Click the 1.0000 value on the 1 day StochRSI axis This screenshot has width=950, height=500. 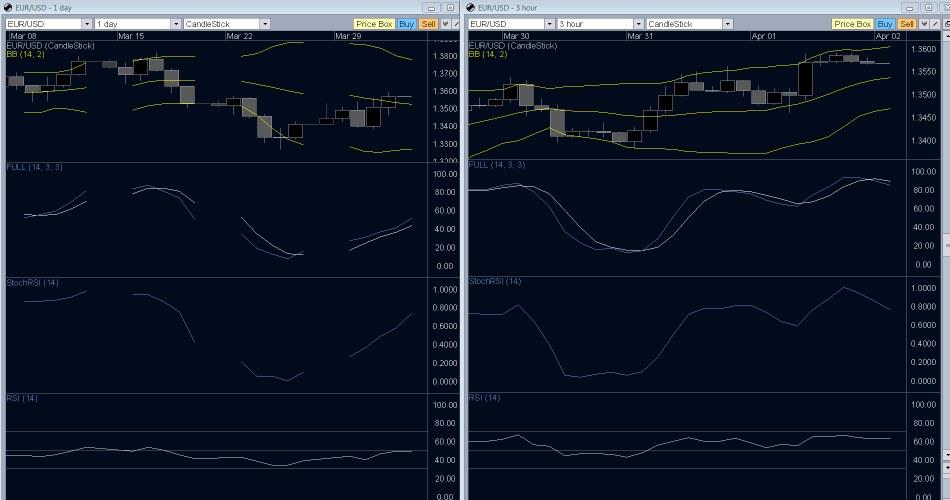point(445,290)
